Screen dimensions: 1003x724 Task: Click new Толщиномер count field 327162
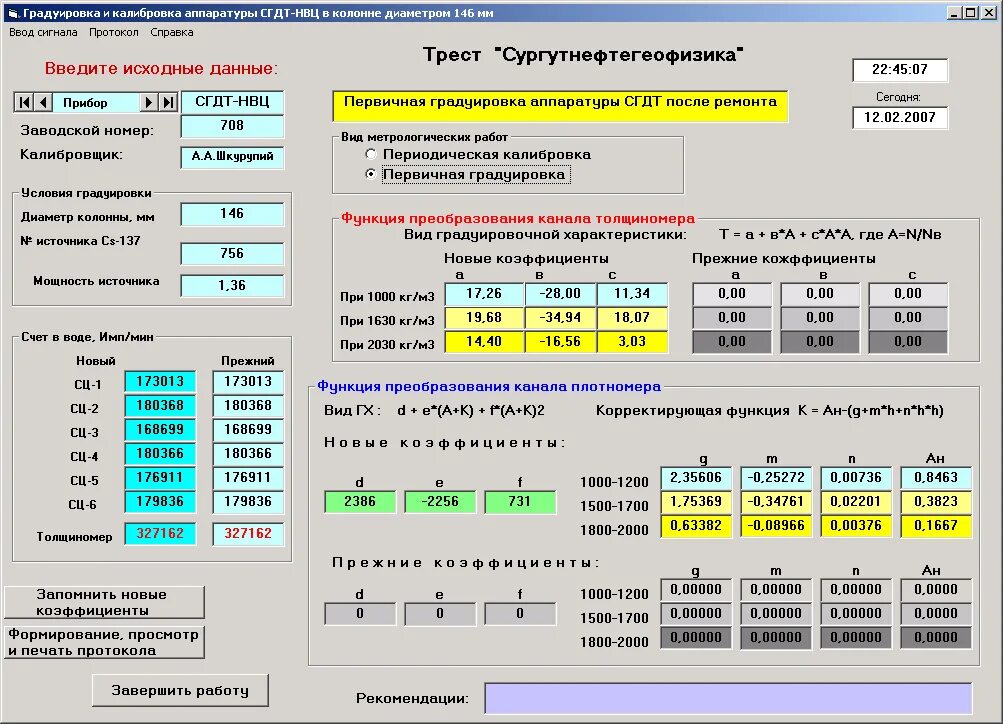(x=160, y=534)
